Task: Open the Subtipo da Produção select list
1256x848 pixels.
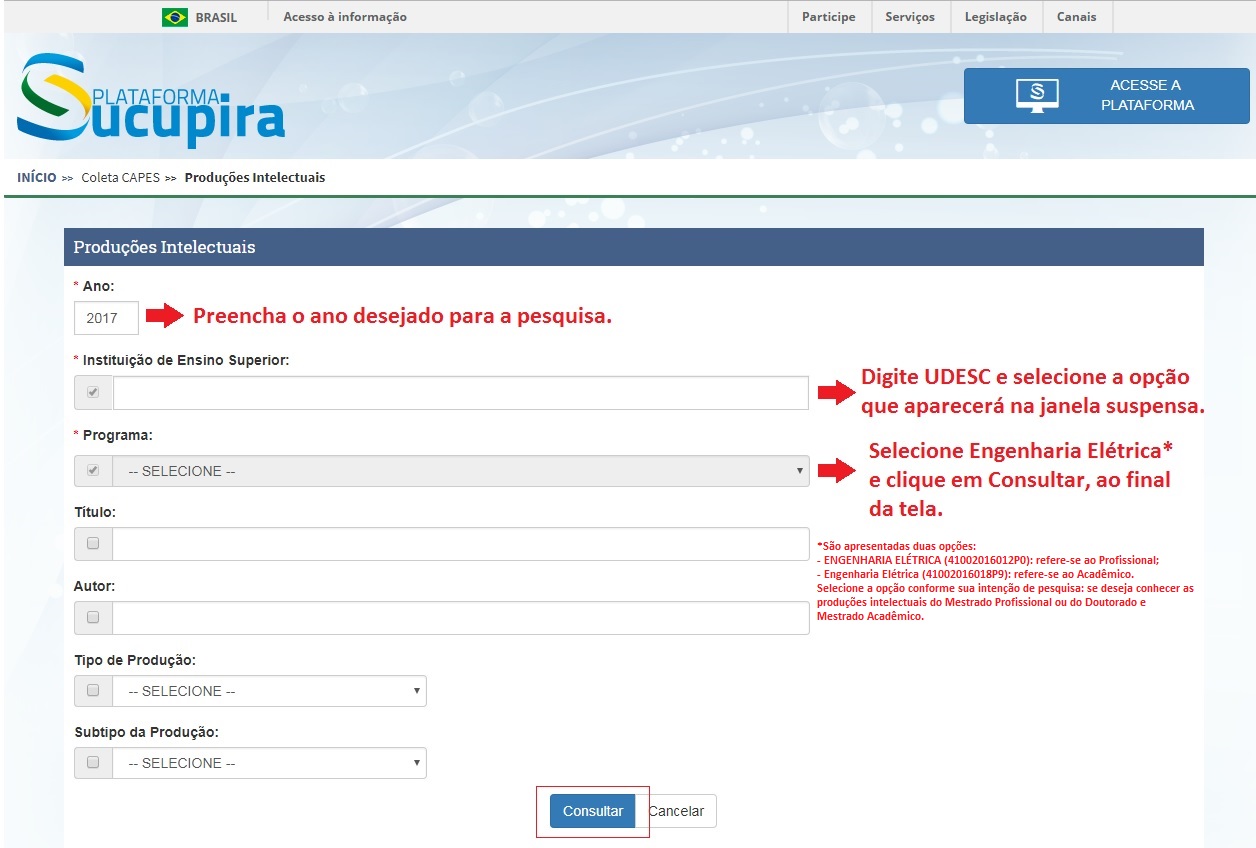Action: coord(269,763)
